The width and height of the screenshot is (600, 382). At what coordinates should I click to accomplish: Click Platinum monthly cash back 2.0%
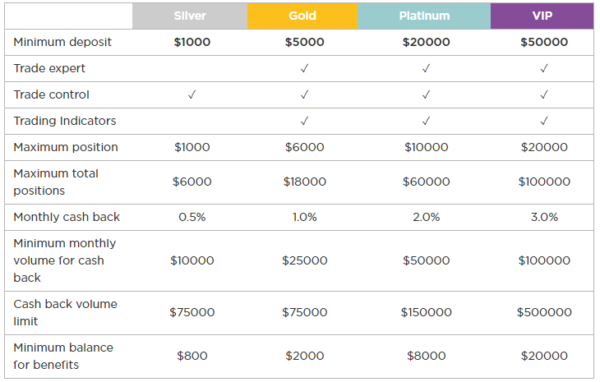426,217
